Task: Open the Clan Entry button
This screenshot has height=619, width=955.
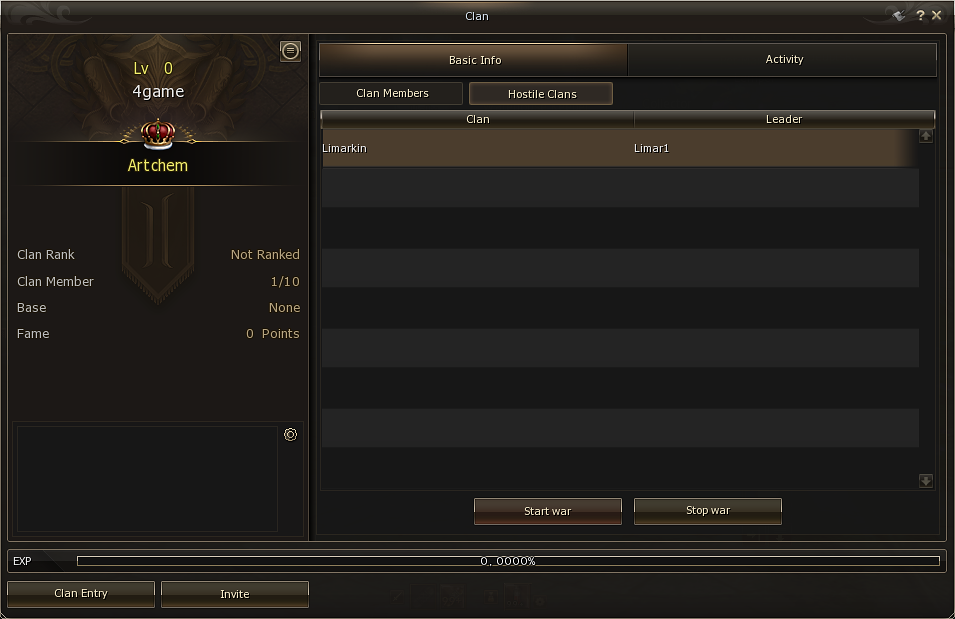Action: coord(81,594)
